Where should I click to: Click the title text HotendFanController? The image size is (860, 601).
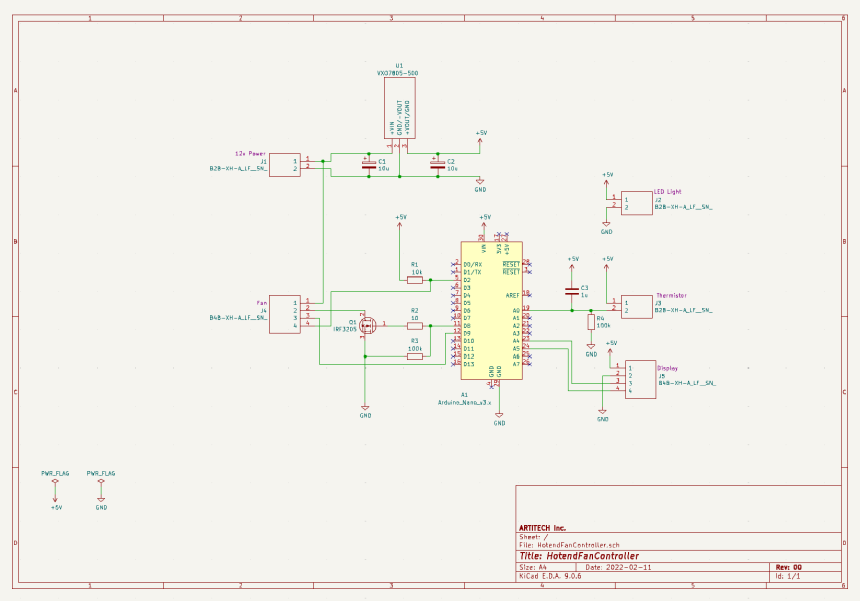[x=579, y=556]
